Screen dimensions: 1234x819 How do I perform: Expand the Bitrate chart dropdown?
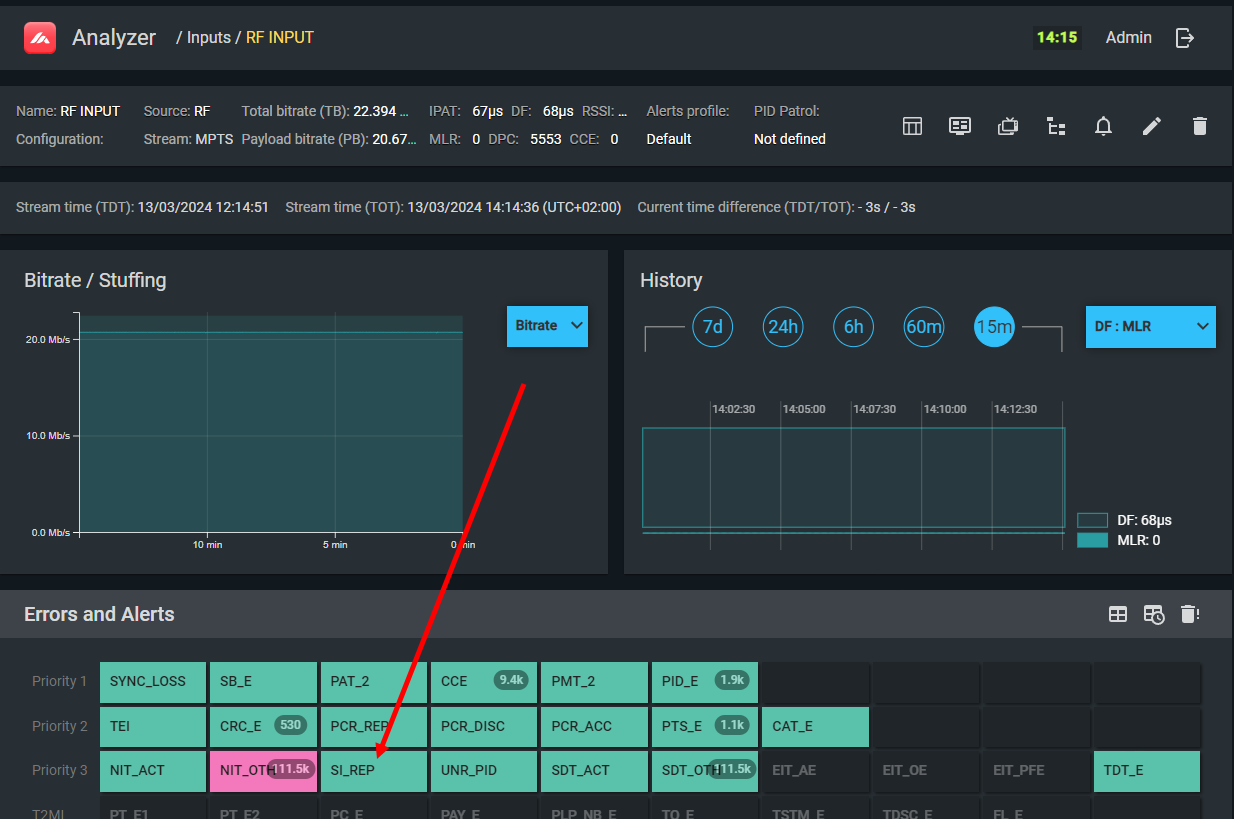pos(547,326)
